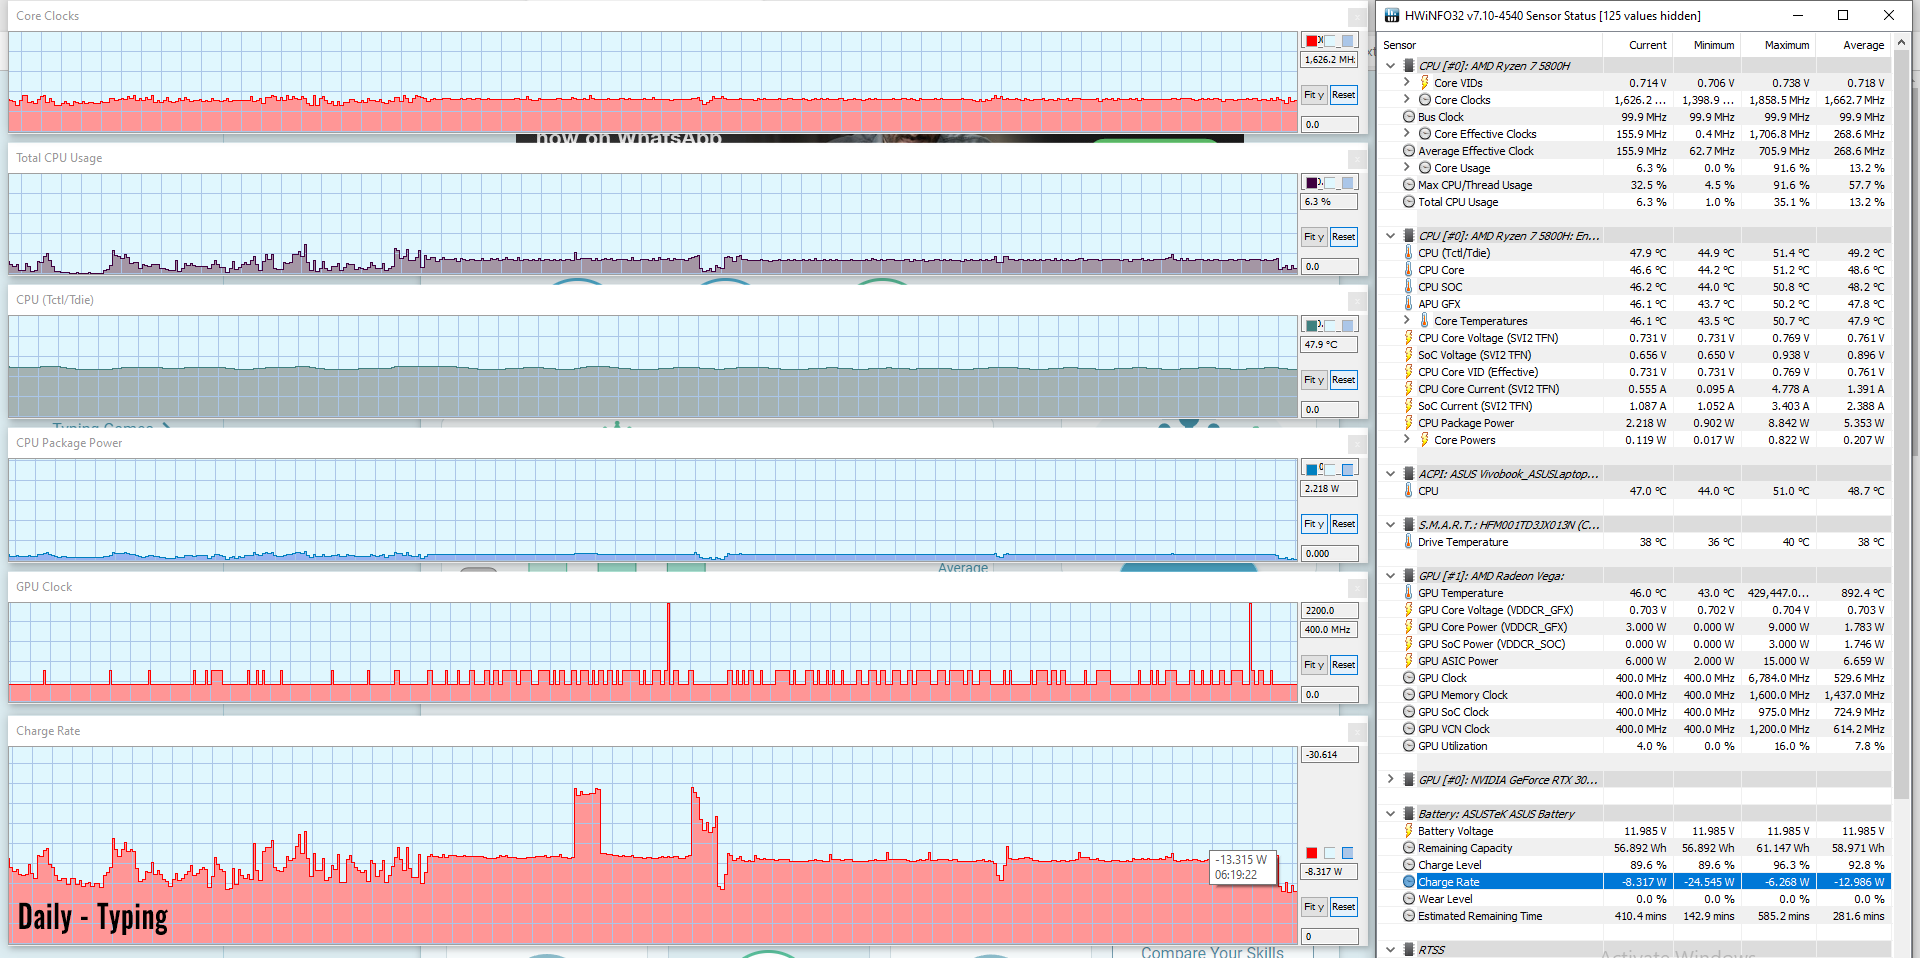Click the Average column header
The height and width of the screenshot is (958, 1920).
point(1863,45)
